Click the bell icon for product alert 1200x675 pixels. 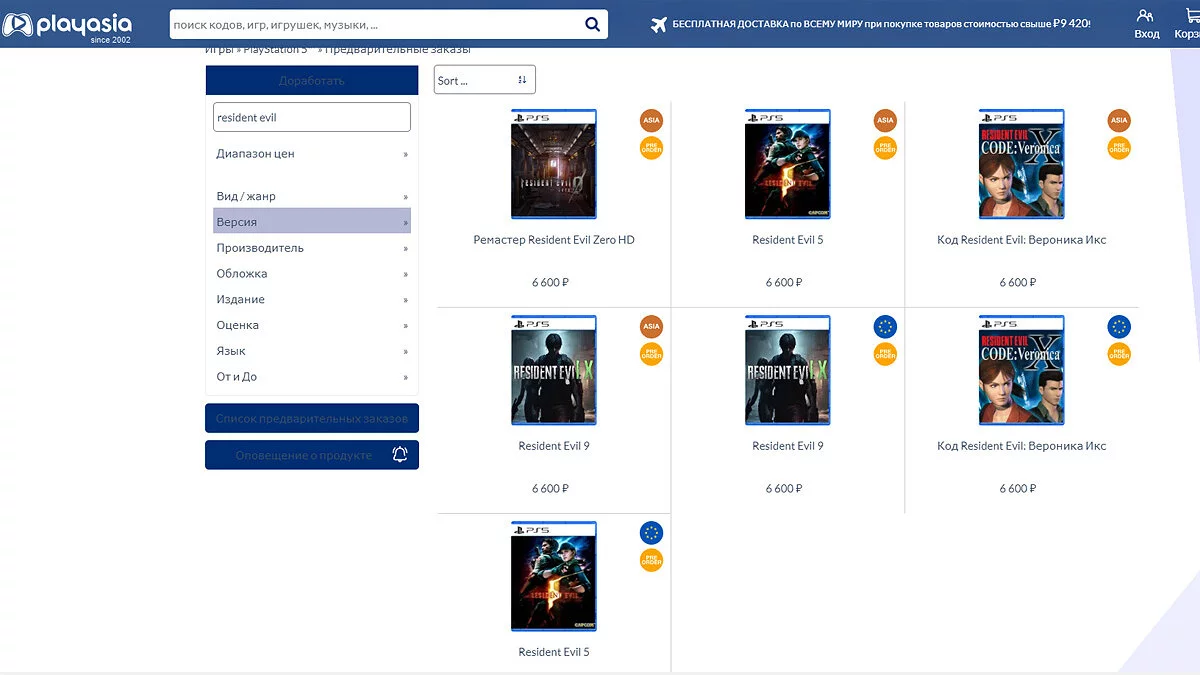[x=400, y=455]
